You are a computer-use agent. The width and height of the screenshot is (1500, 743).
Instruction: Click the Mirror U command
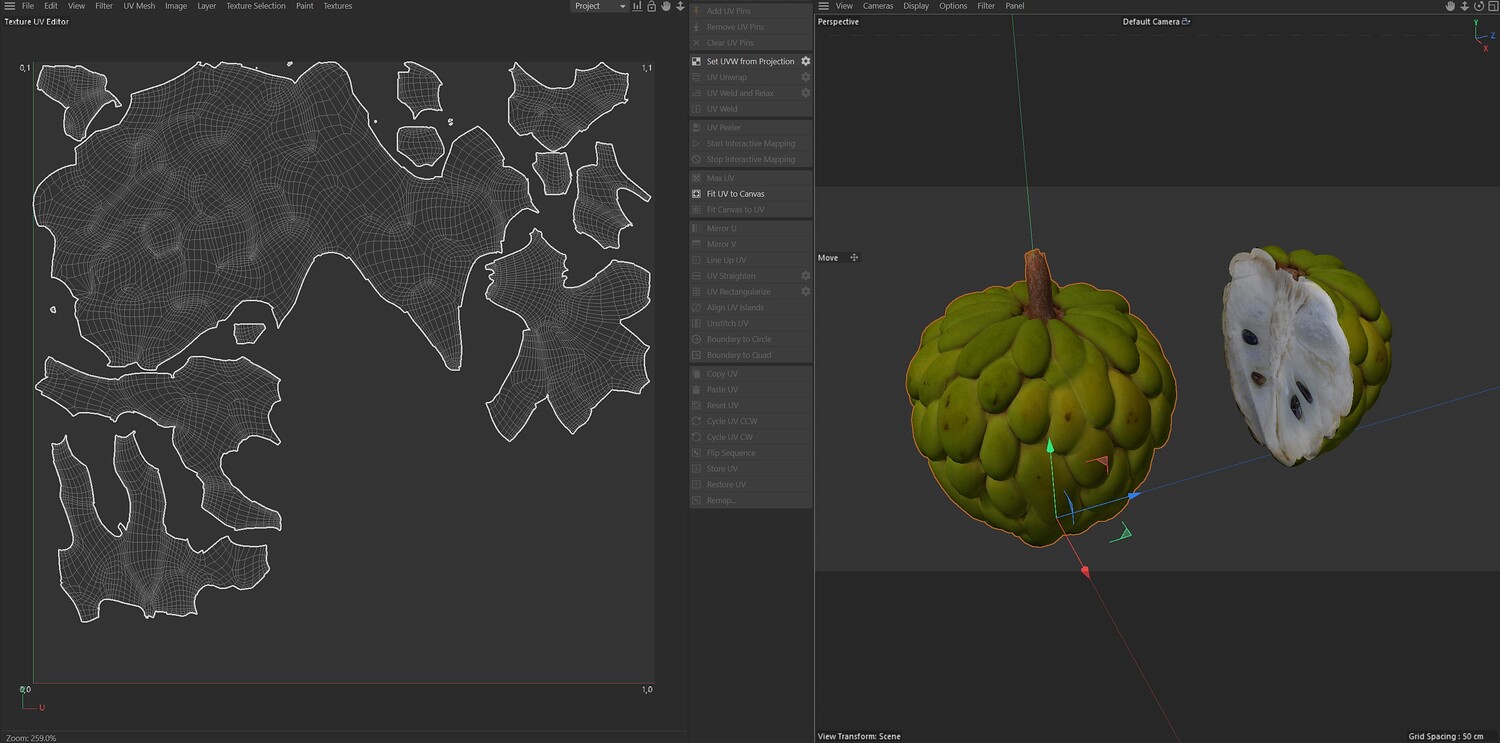pyautogui.click(x=750, y=228)
